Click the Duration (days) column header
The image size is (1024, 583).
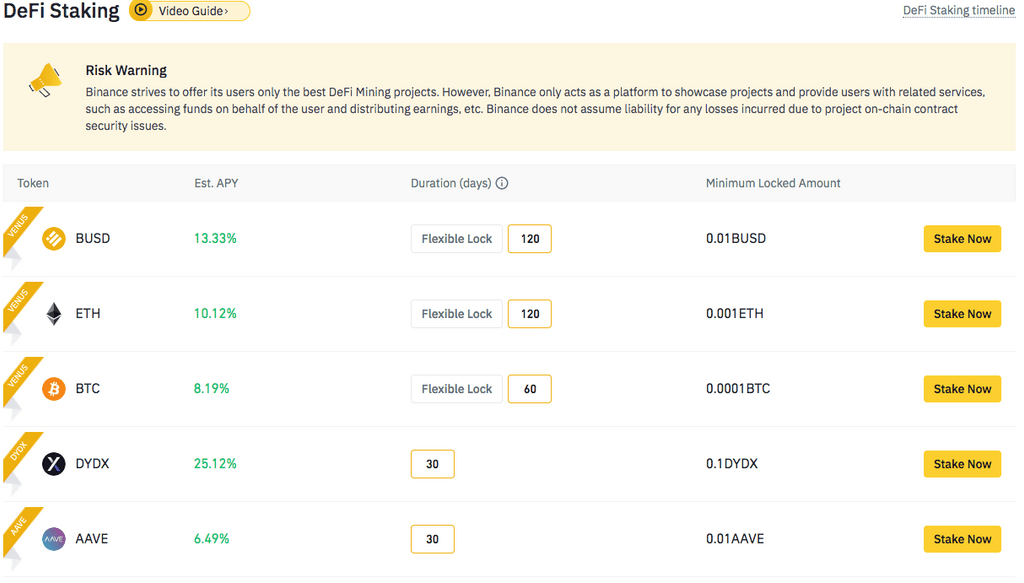click(x=451, y=183)
